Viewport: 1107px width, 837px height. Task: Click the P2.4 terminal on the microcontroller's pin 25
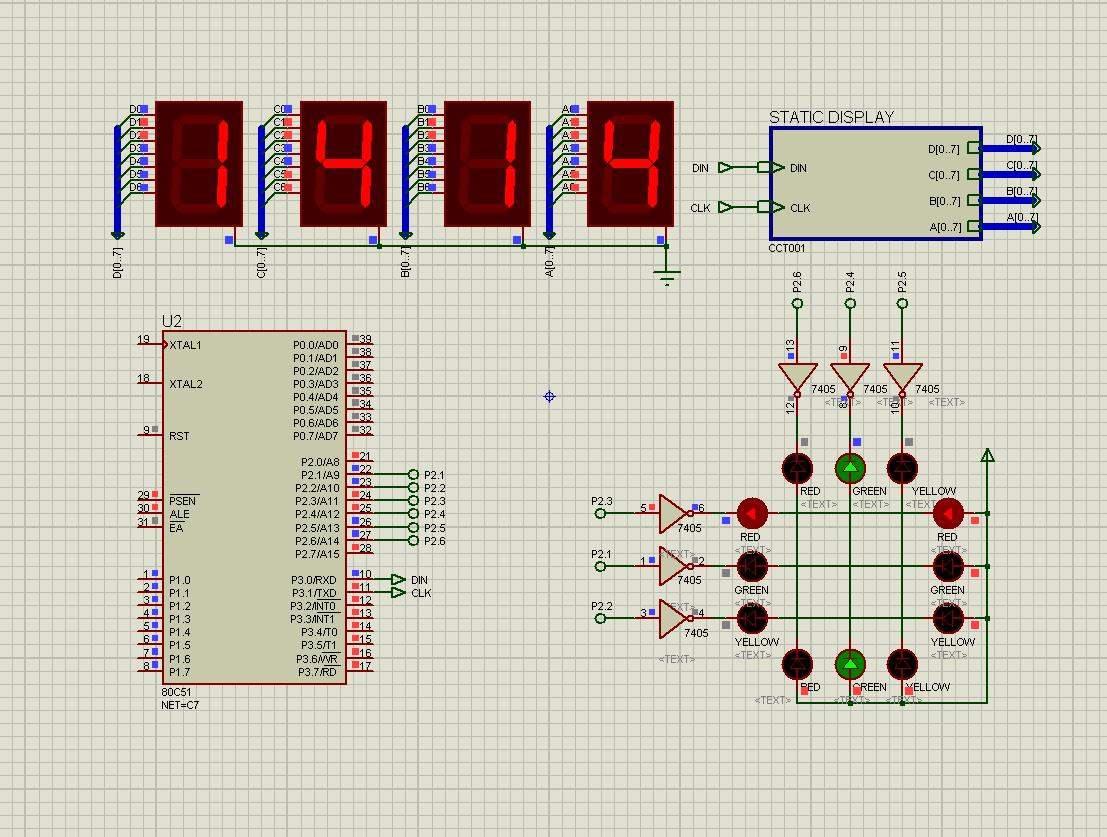tap(413, 514)
